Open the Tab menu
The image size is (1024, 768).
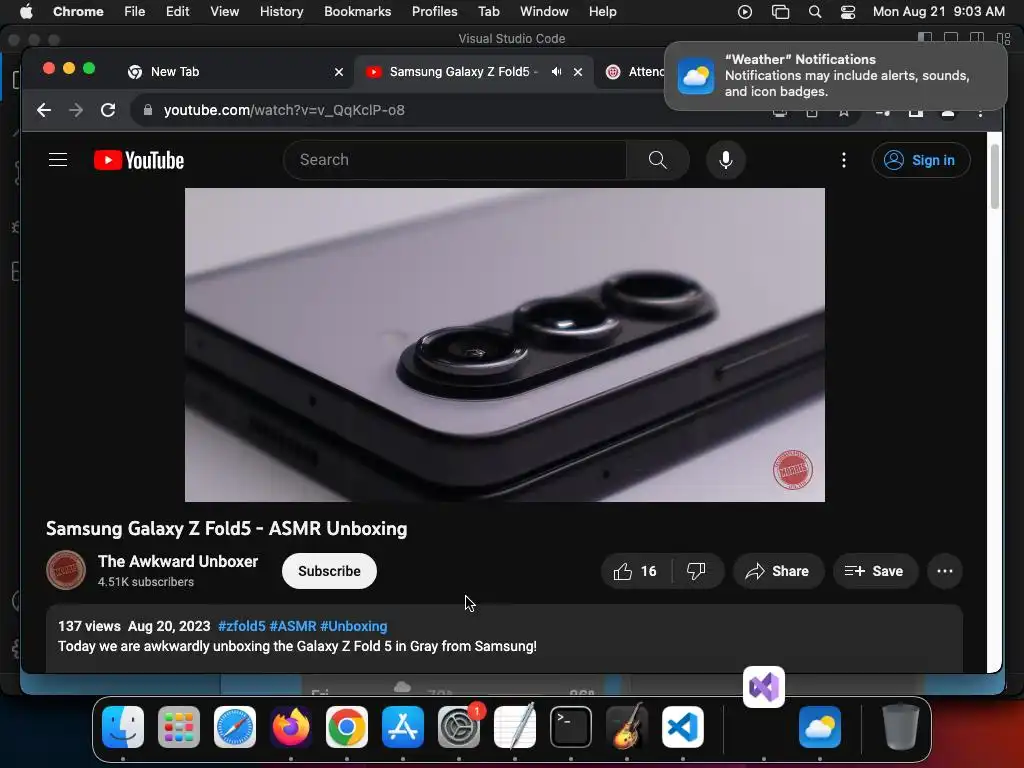pyautogui.click(x=488, y=12)
